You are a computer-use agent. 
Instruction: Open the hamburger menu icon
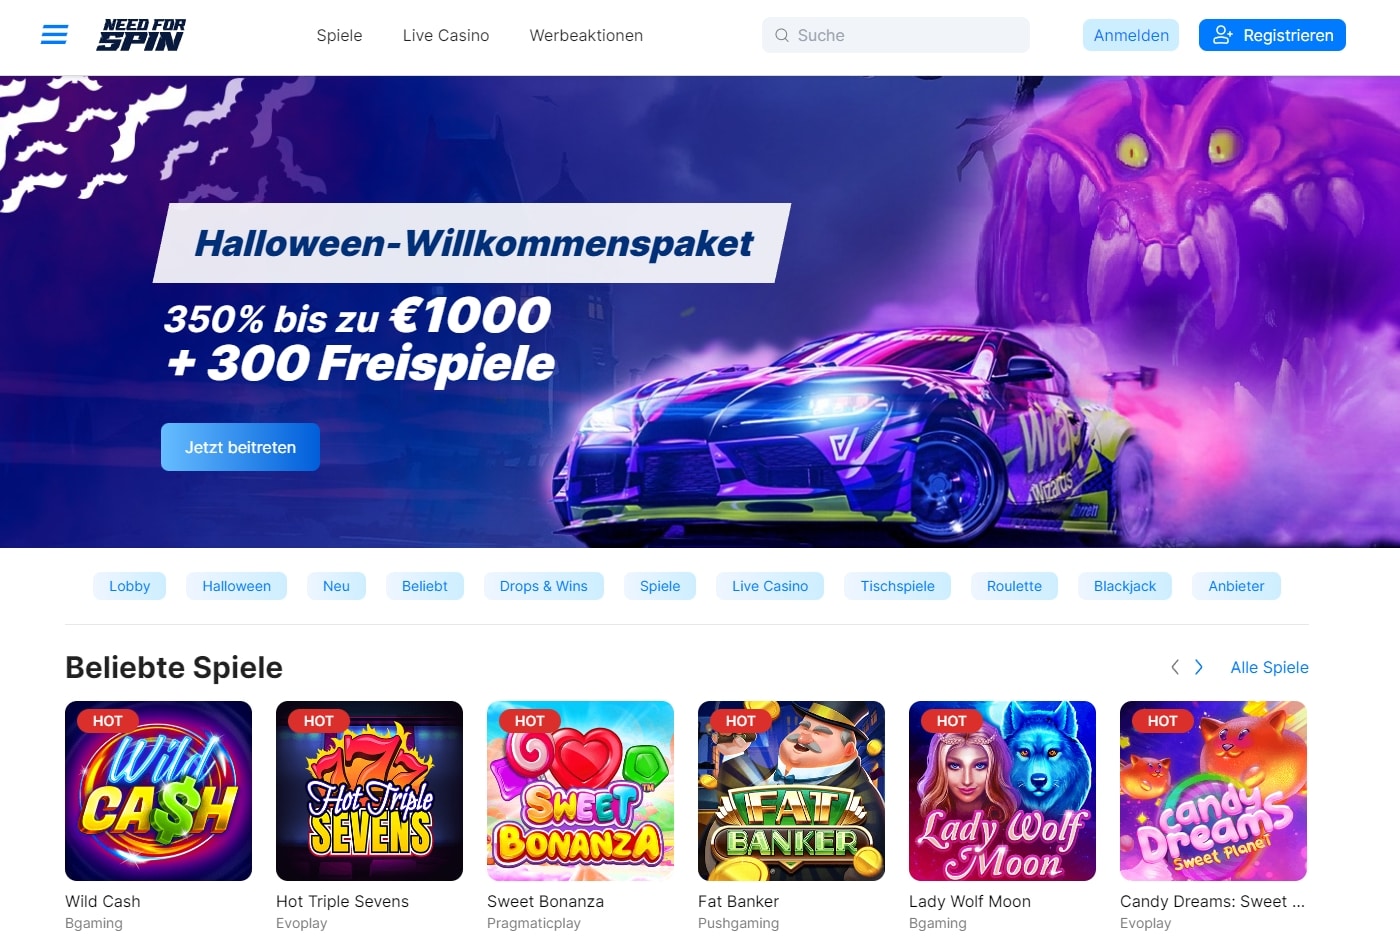(x=54, y=35)
